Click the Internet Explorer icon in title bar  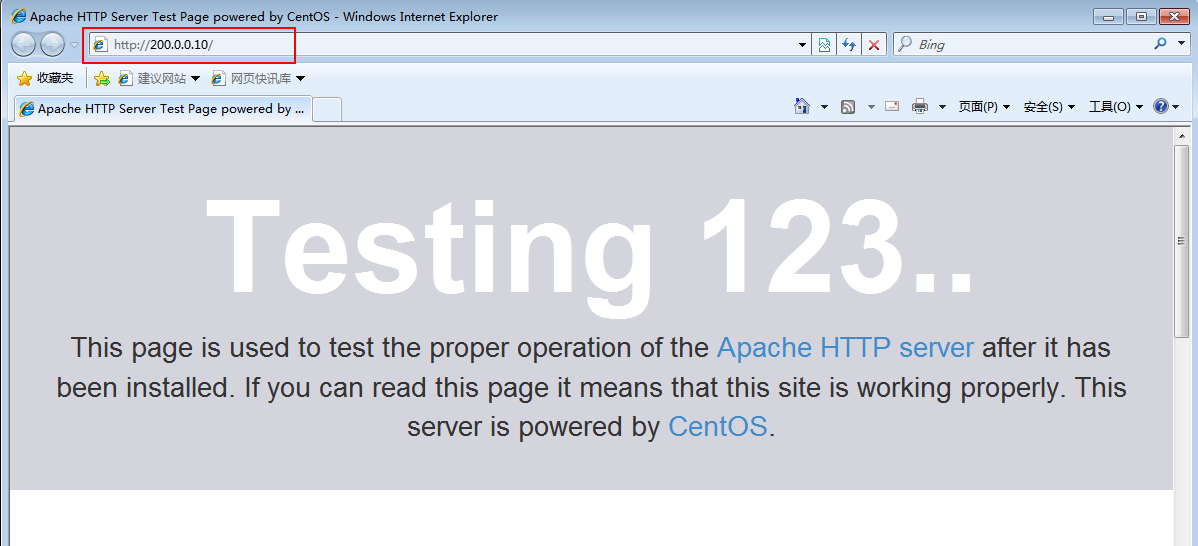pos(17,16)
